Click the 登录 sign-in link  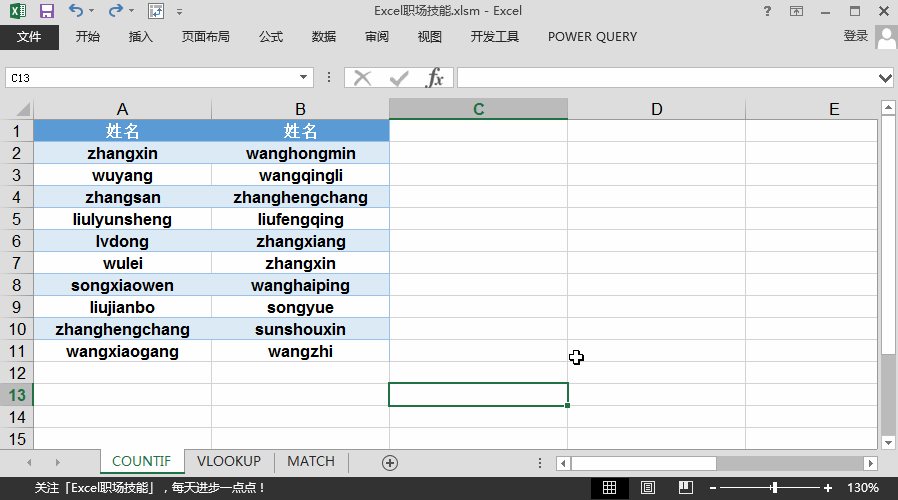click(856, 36)
